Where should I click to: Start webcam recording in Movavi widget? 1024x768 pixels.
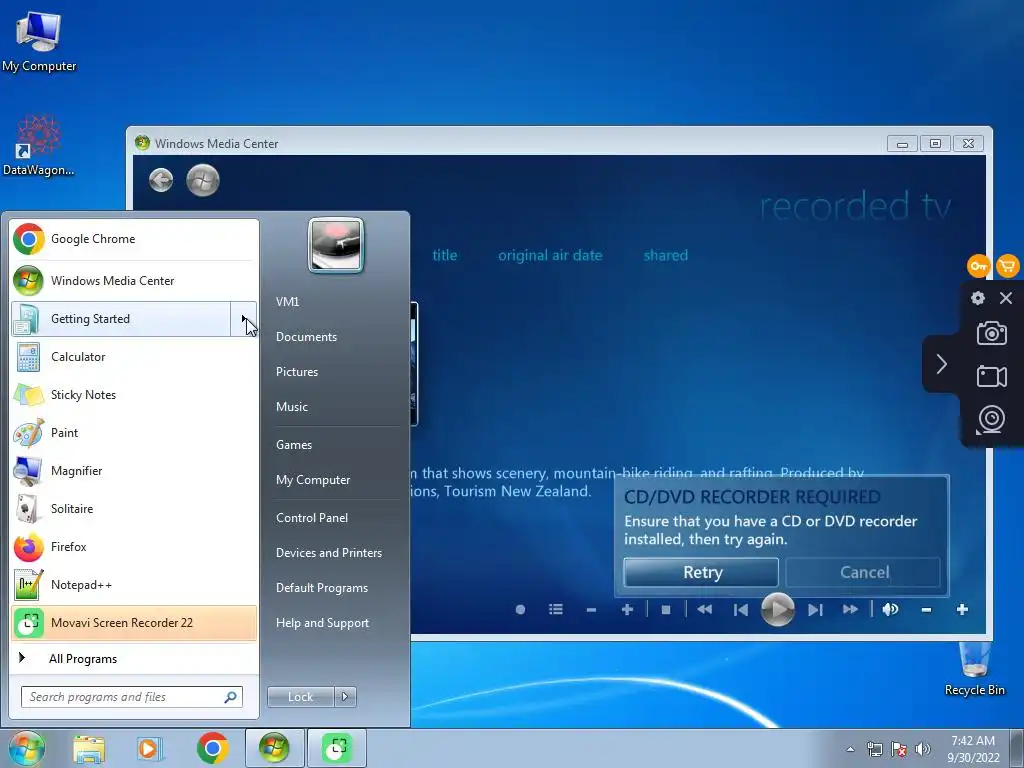pos(991,420)
